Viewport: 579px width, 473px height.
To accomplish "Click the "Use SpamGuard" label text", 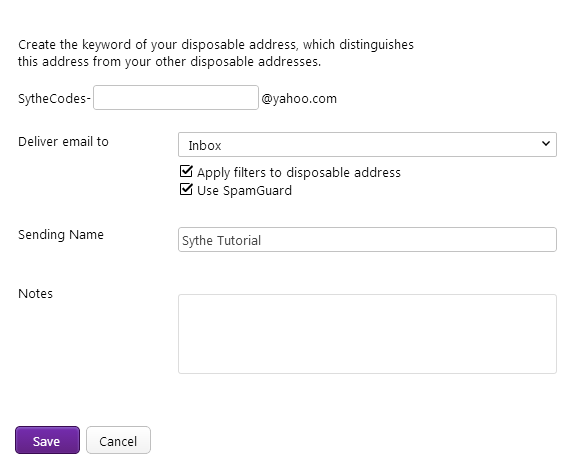I will [244, 191].
